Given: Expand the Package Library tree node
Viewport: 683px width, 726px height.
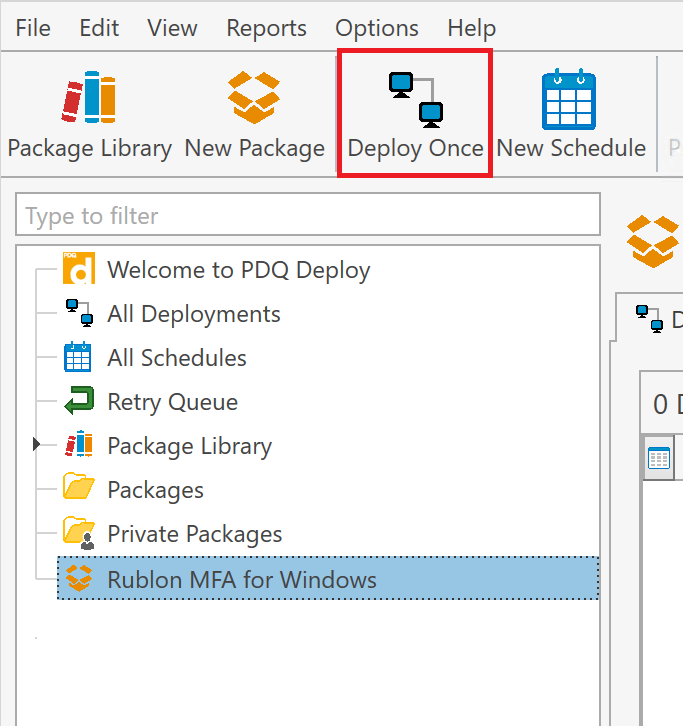Looking at the screenshot, I should point(37,445).
